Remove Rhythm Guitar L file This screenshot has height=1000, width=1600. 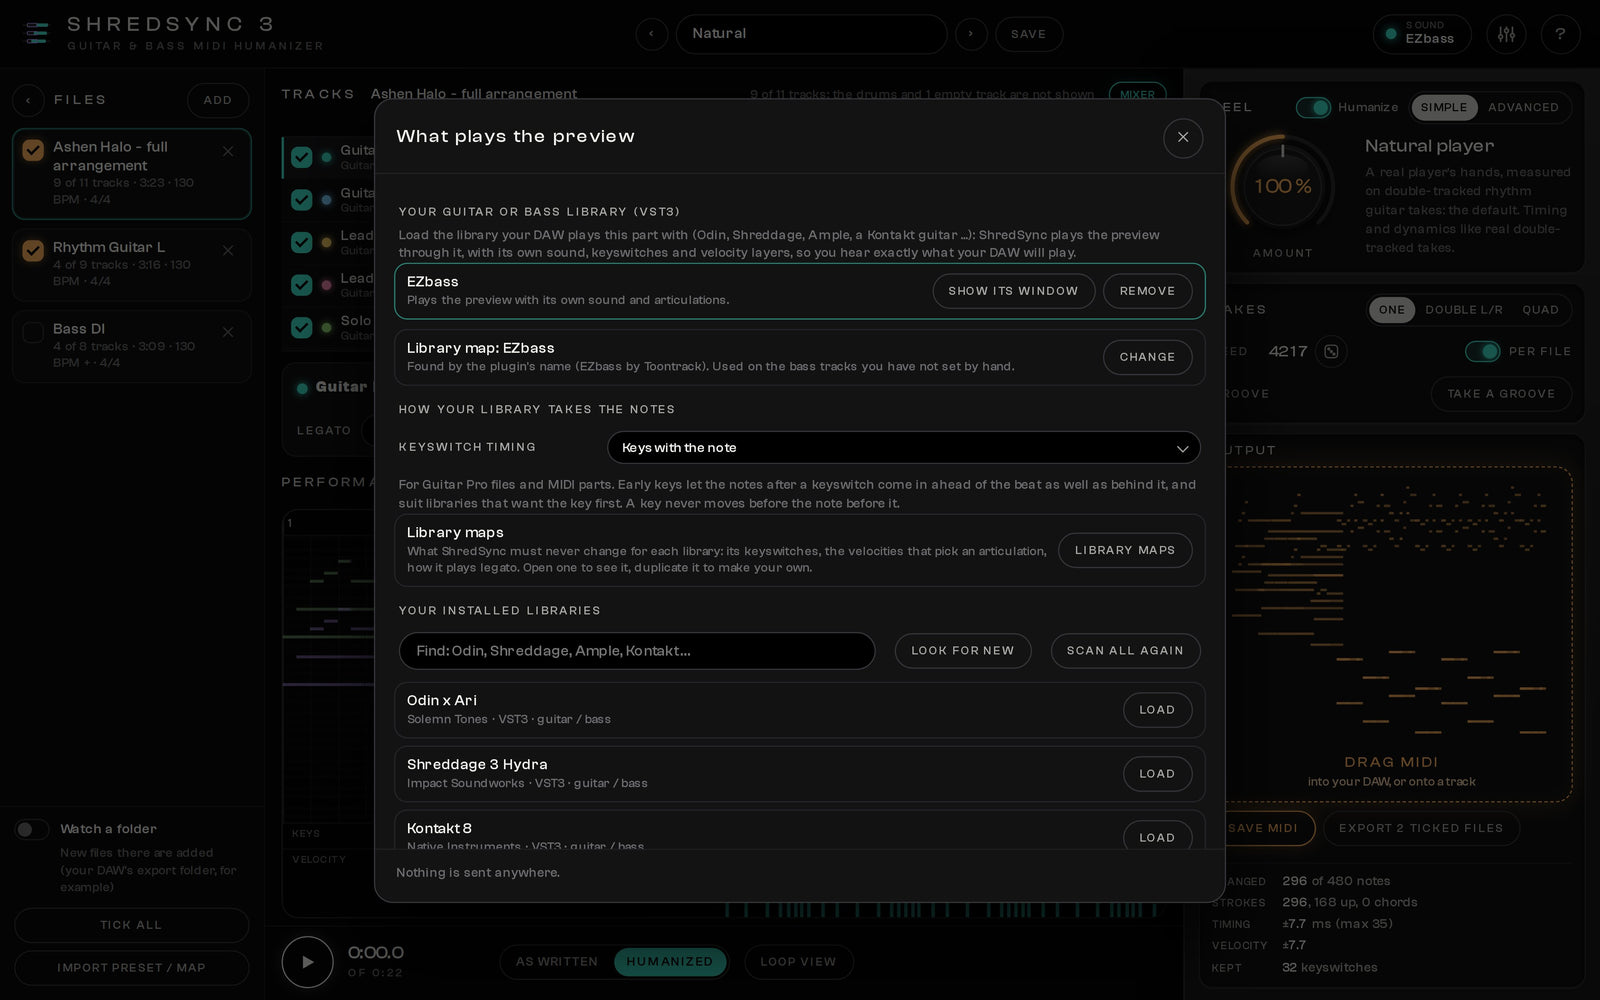click(228, 251)
